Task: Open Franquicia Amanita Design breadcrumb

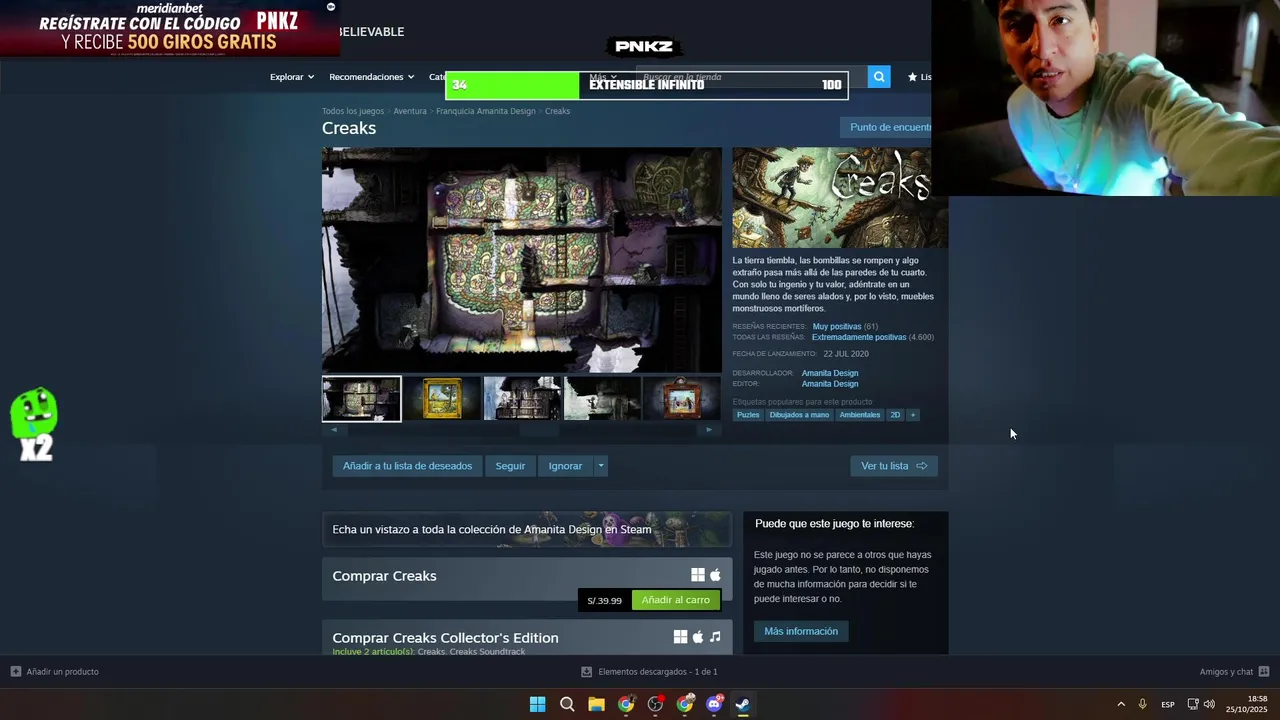Action: click(x=486, y=111)
